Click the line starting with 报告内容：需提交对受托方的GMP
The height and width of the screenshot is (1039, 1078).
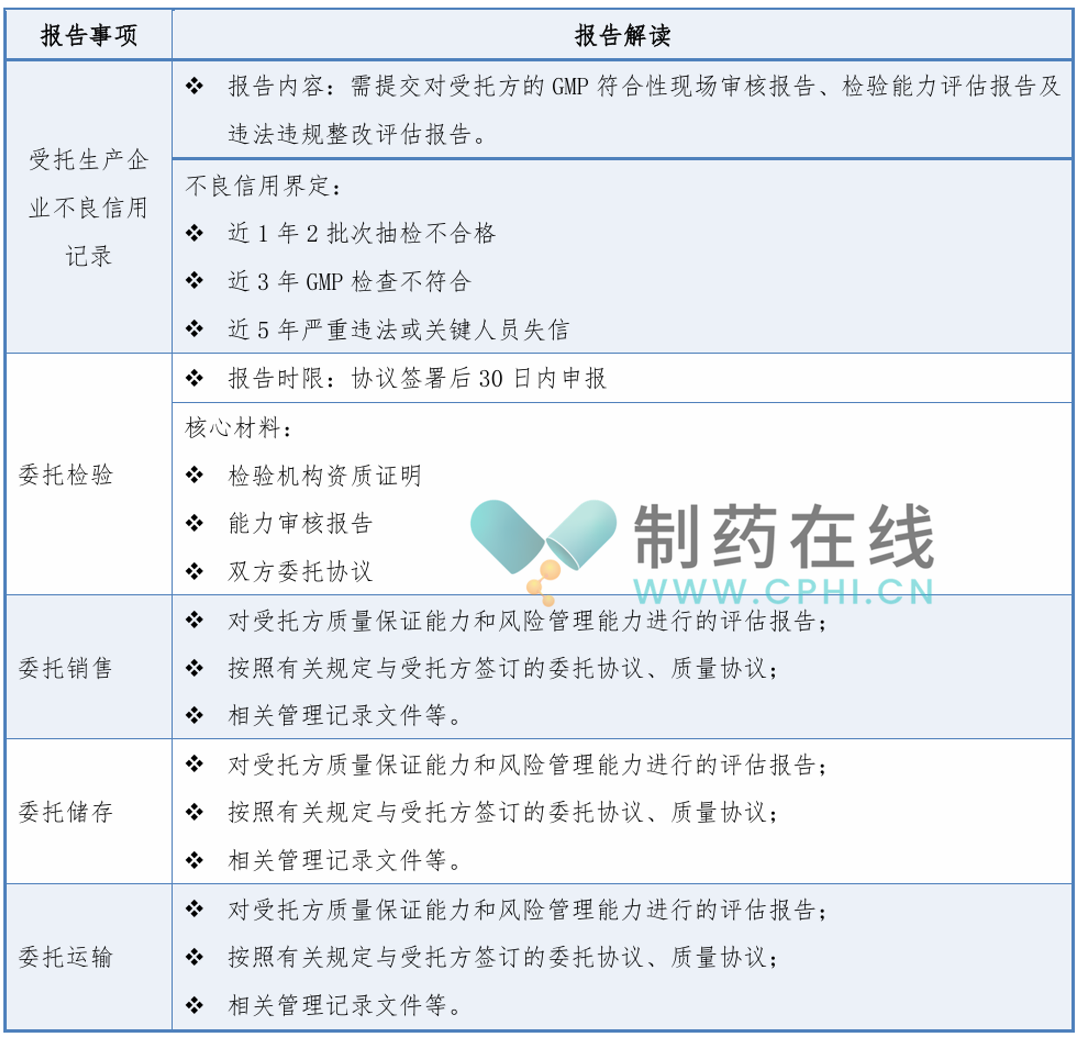pos(644,86)
